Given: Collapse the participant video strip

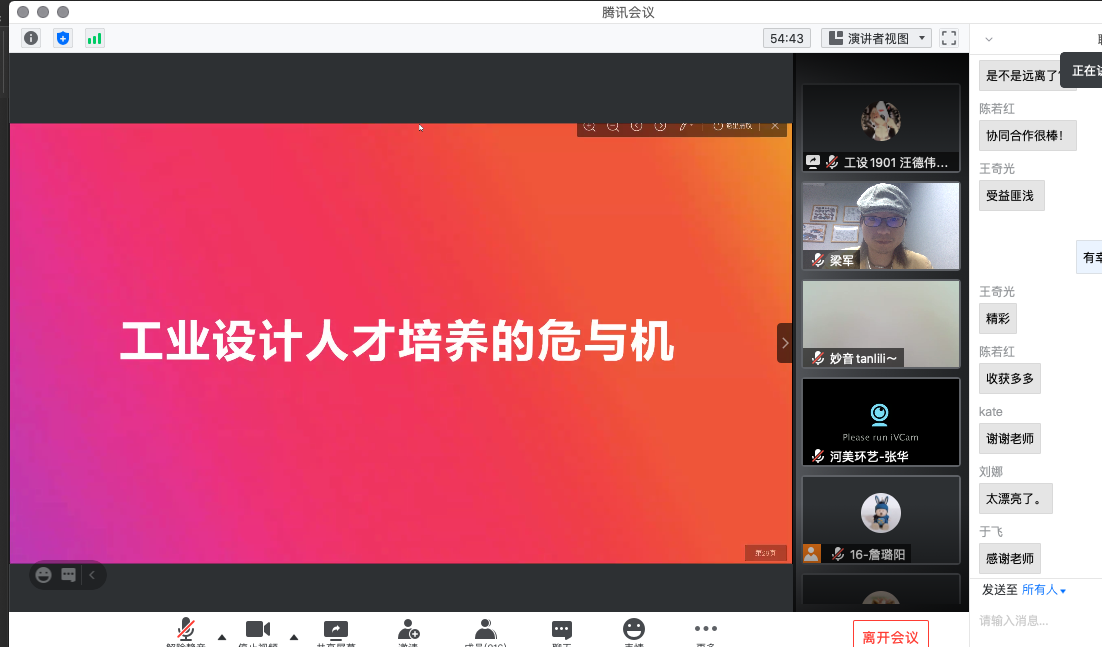Looking at the screenshot, I should (785, 343).
